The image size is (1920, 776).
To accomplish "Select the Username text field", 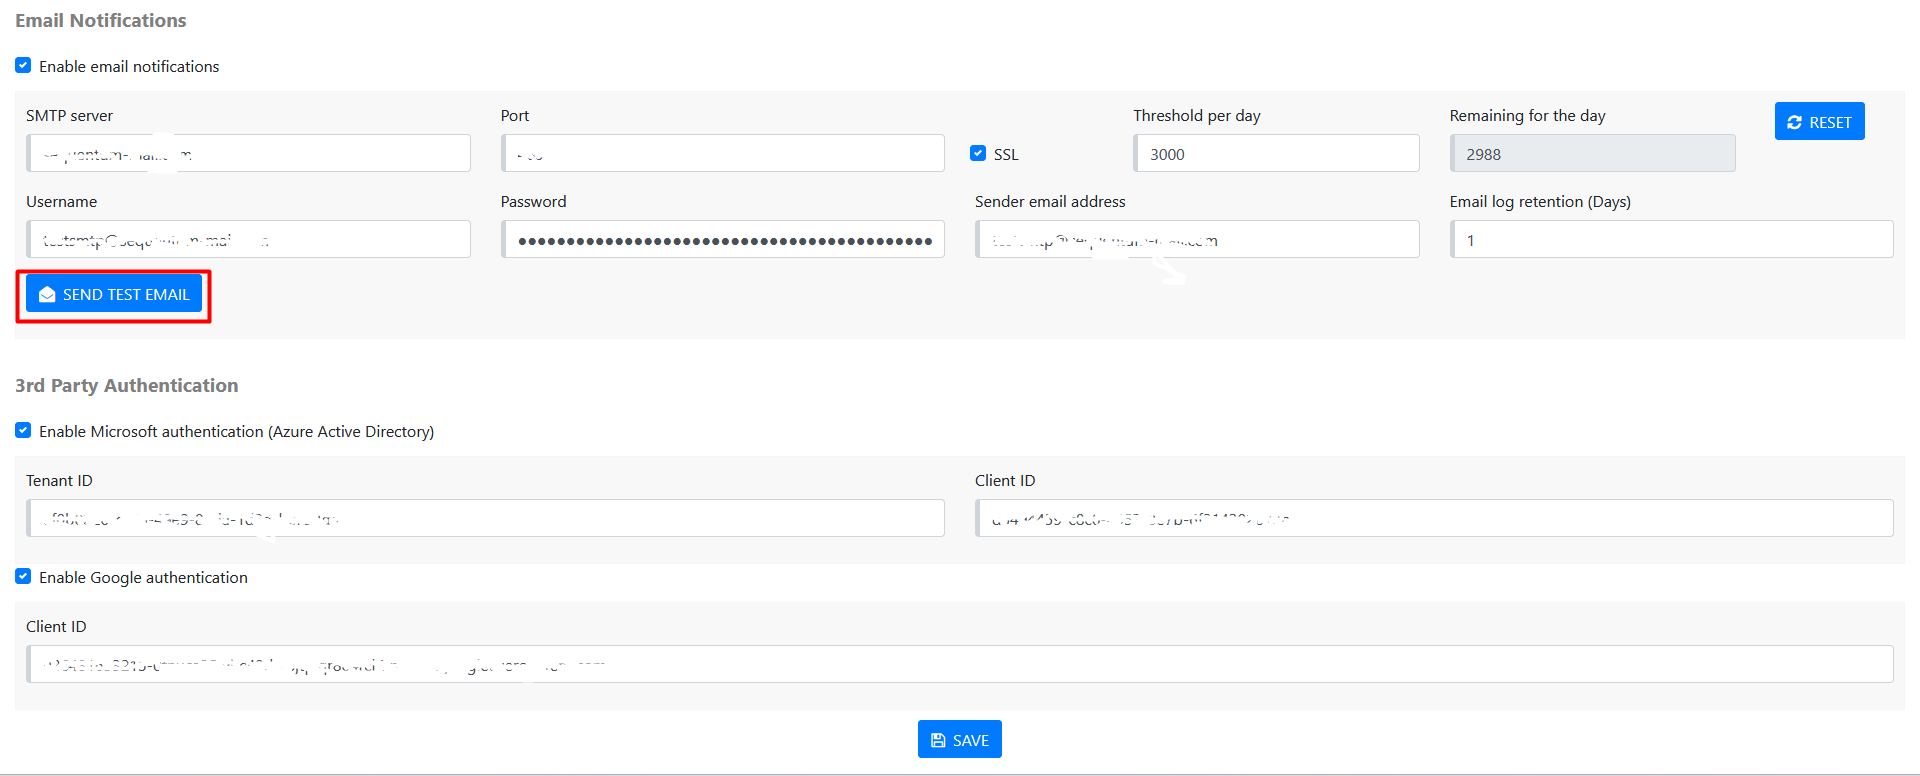I will [248, 240].
